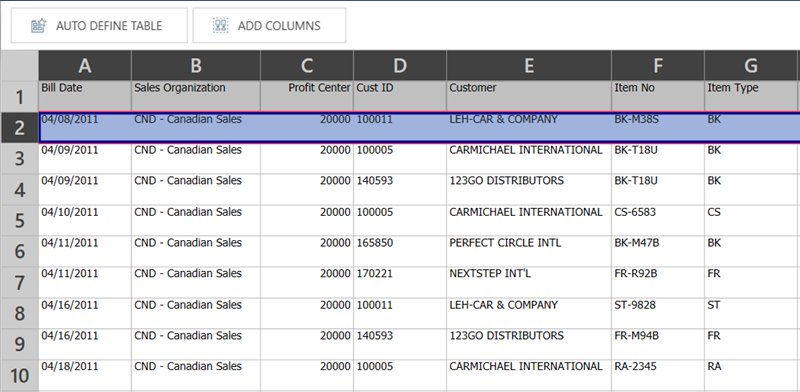
Task: Click the Add Columns icon
Action: (220, 26)
